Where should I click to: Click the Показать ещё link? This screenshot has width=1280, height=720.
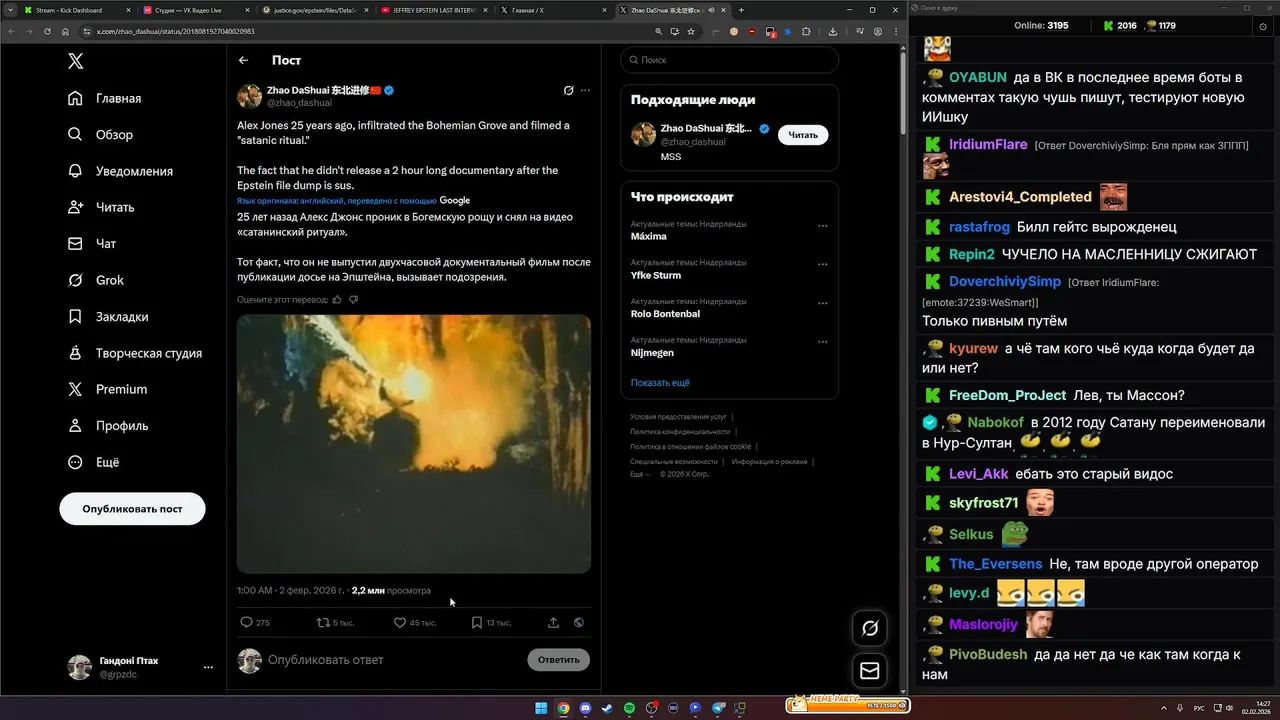tap(660, 383)
